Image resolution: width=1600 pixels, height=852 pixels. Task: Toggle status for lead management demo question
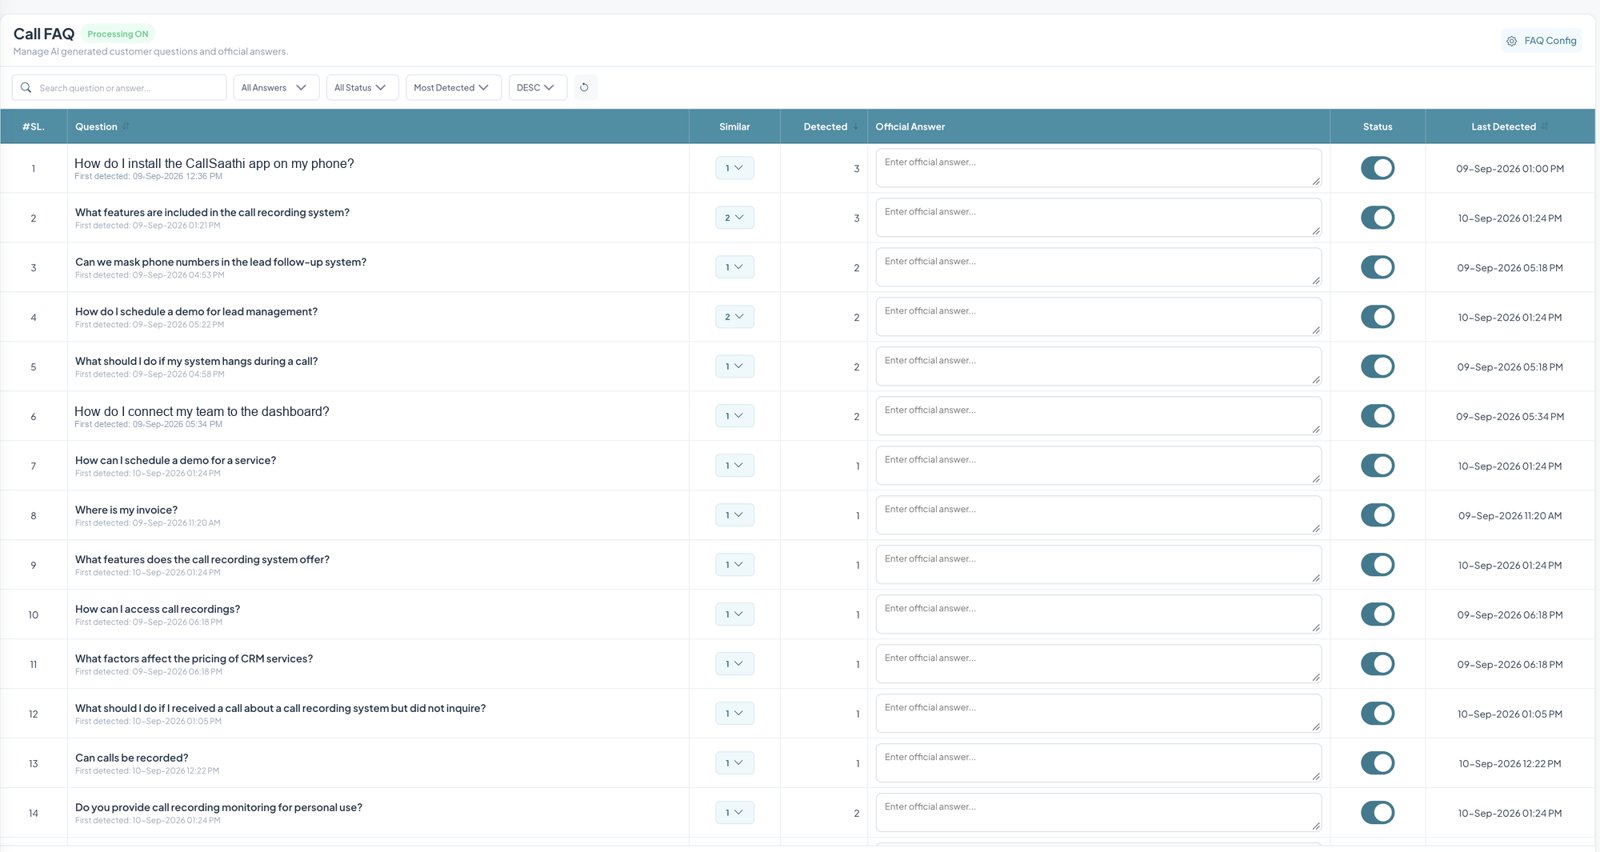[x=1377, y=317]
